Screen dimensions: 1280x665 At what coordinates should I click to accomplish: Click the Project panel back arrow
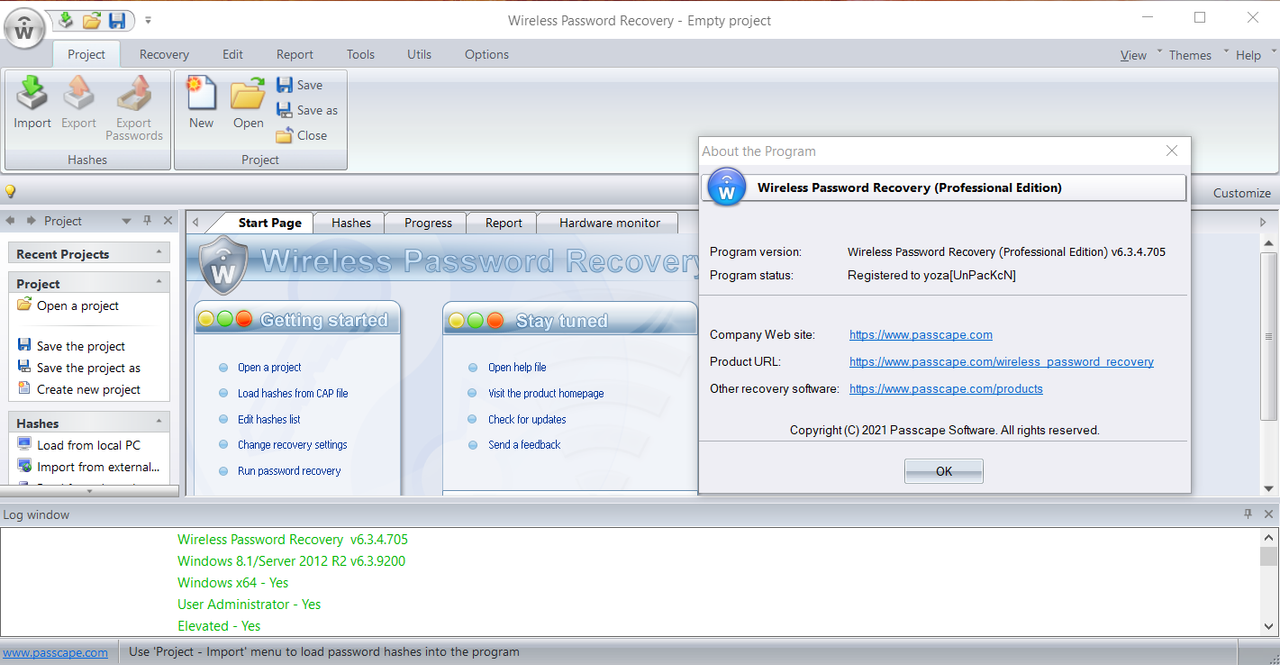tap(11, 221)
